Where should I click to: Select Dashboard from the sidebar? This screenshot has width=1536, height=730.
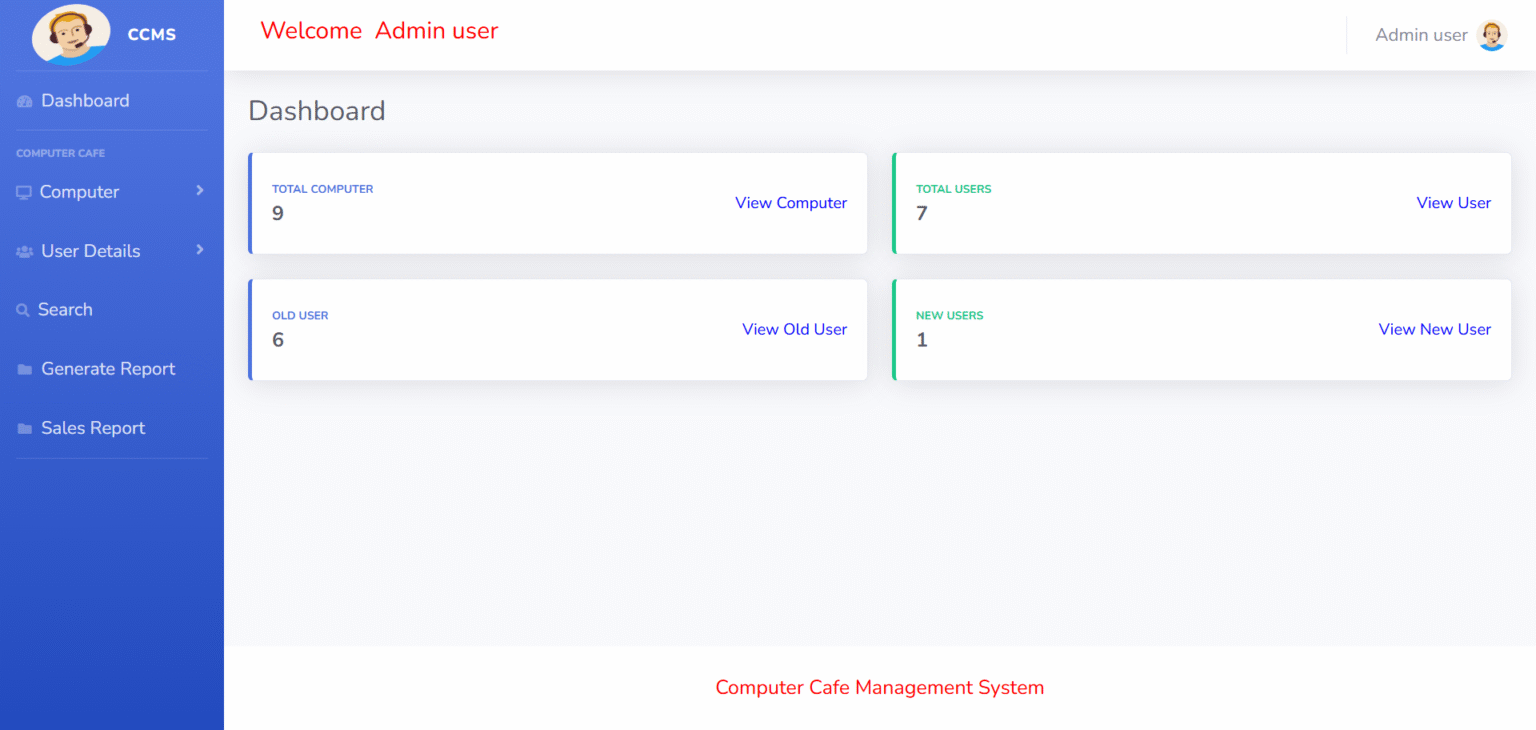85,100
